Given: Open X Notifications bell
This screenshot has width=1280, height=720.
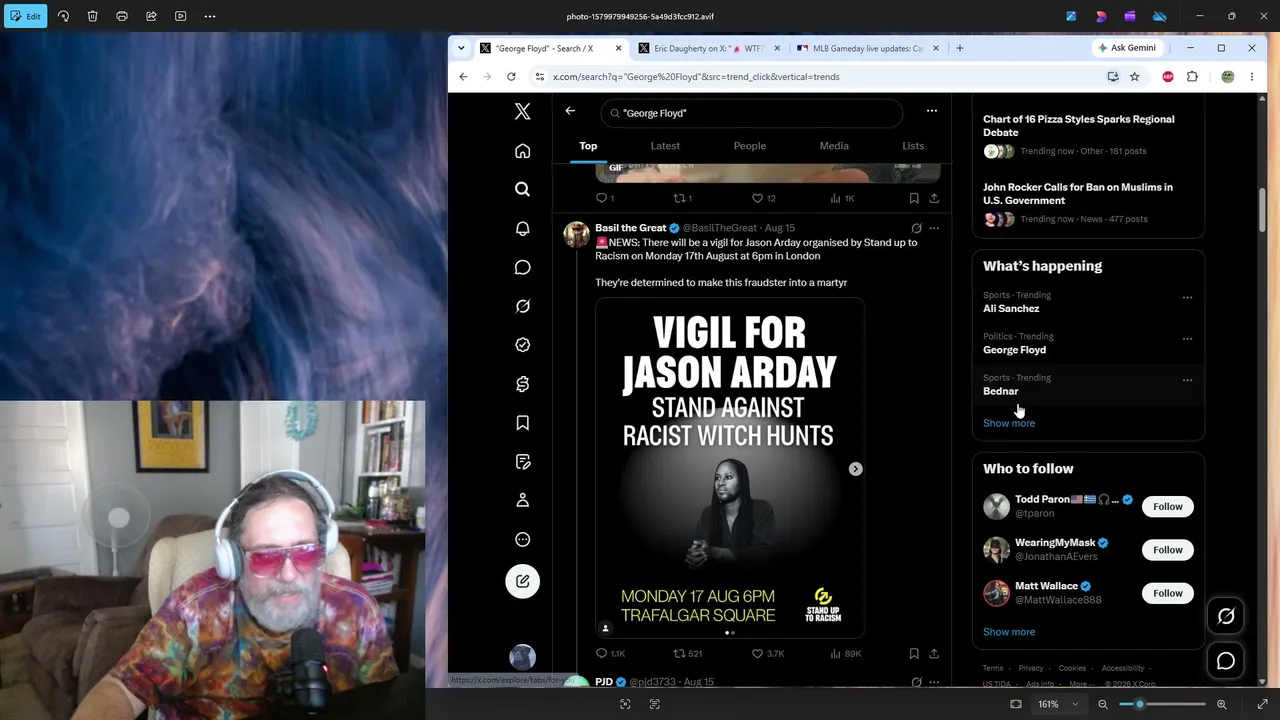Looking at the screenshot, I should click(522, 228).
